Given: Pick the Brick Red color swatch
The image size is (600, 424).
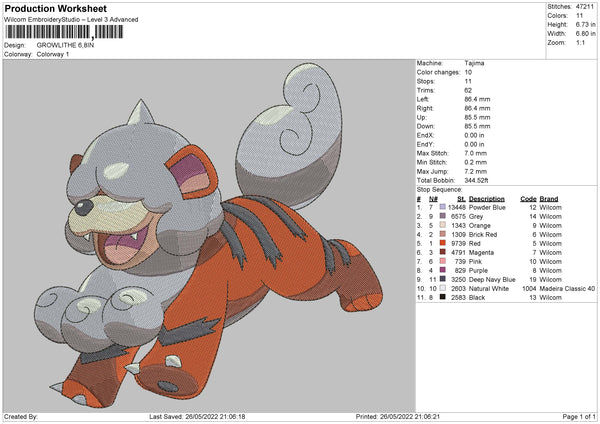Looking at the screenshot, I should [x=443, y=234].
